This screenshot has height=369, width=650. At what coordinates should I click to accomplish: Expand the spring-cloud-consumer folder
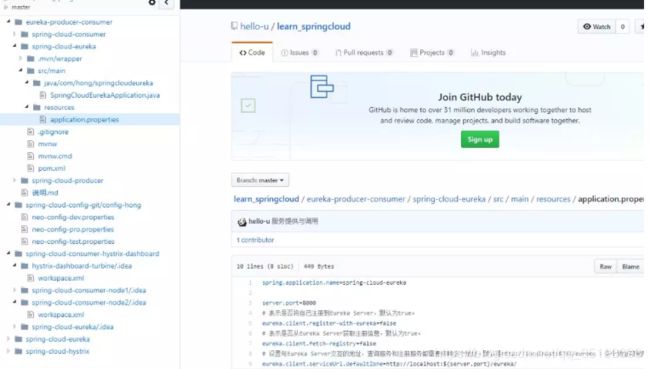point(15,34)
